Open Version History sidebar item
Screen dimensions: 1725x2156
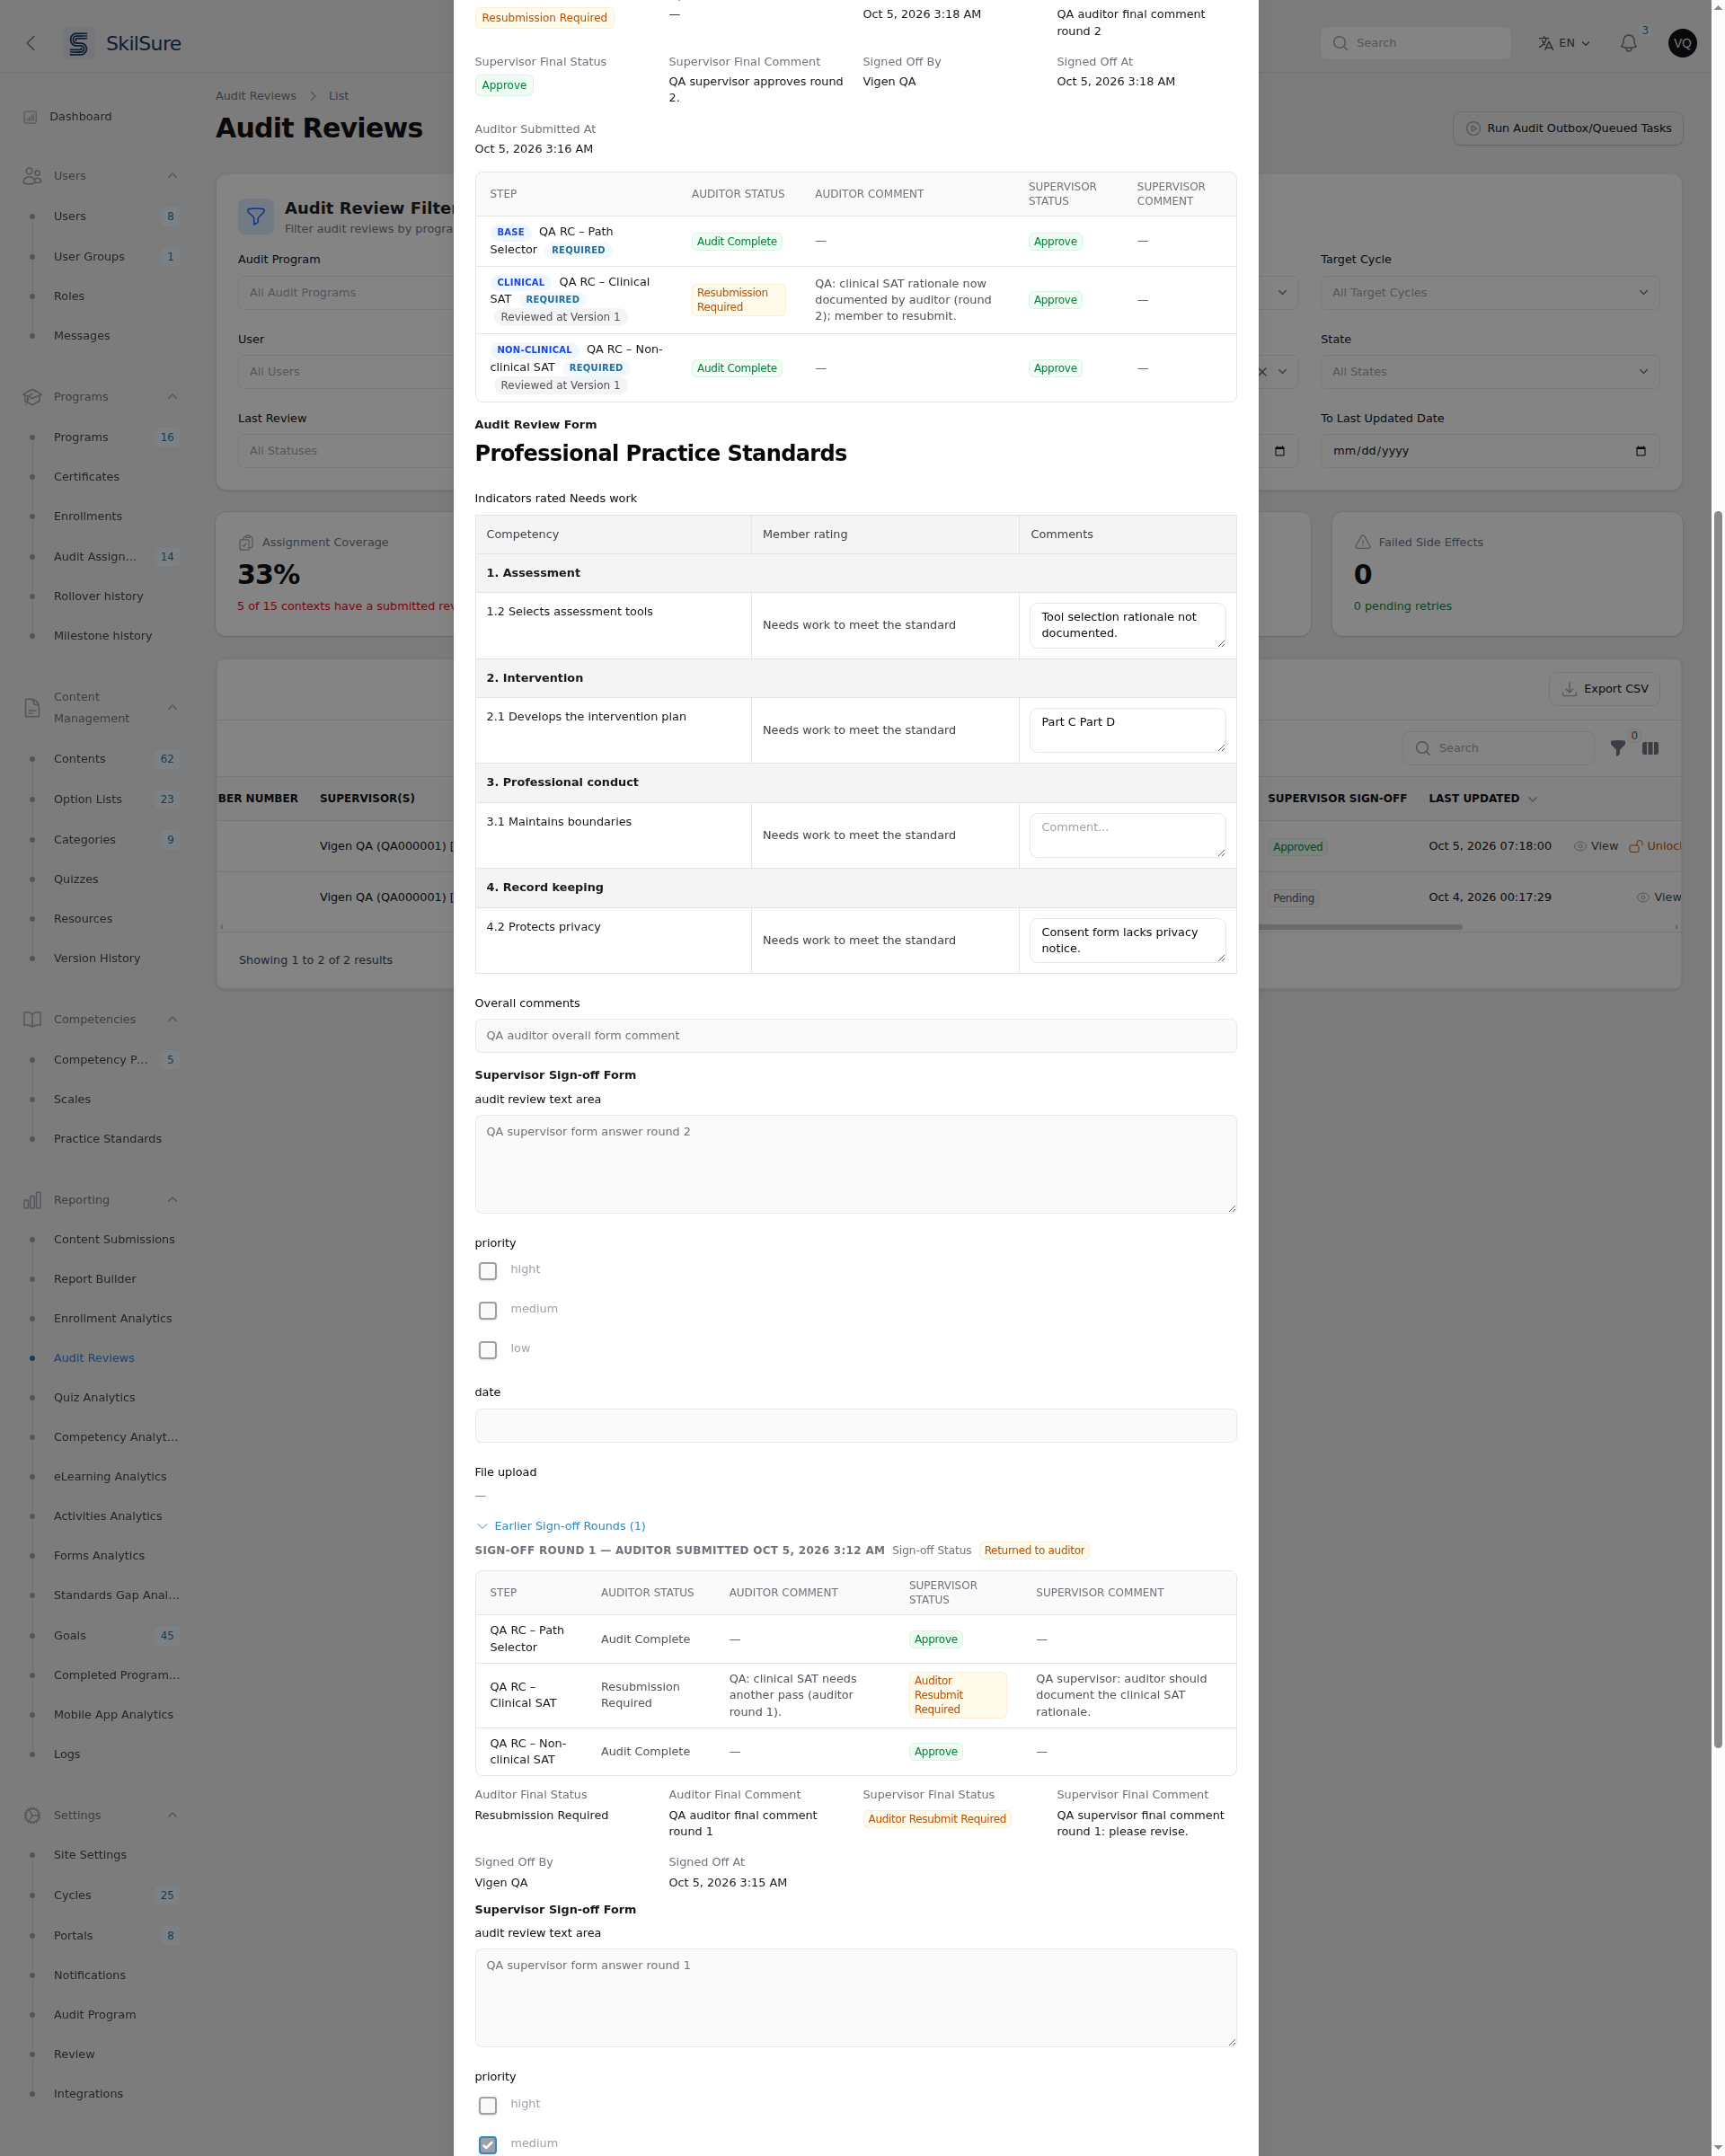click(x=97, y=958)
